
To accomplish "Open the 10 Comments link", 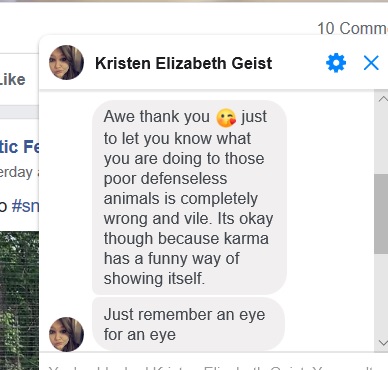I will (x=352, y=28).
